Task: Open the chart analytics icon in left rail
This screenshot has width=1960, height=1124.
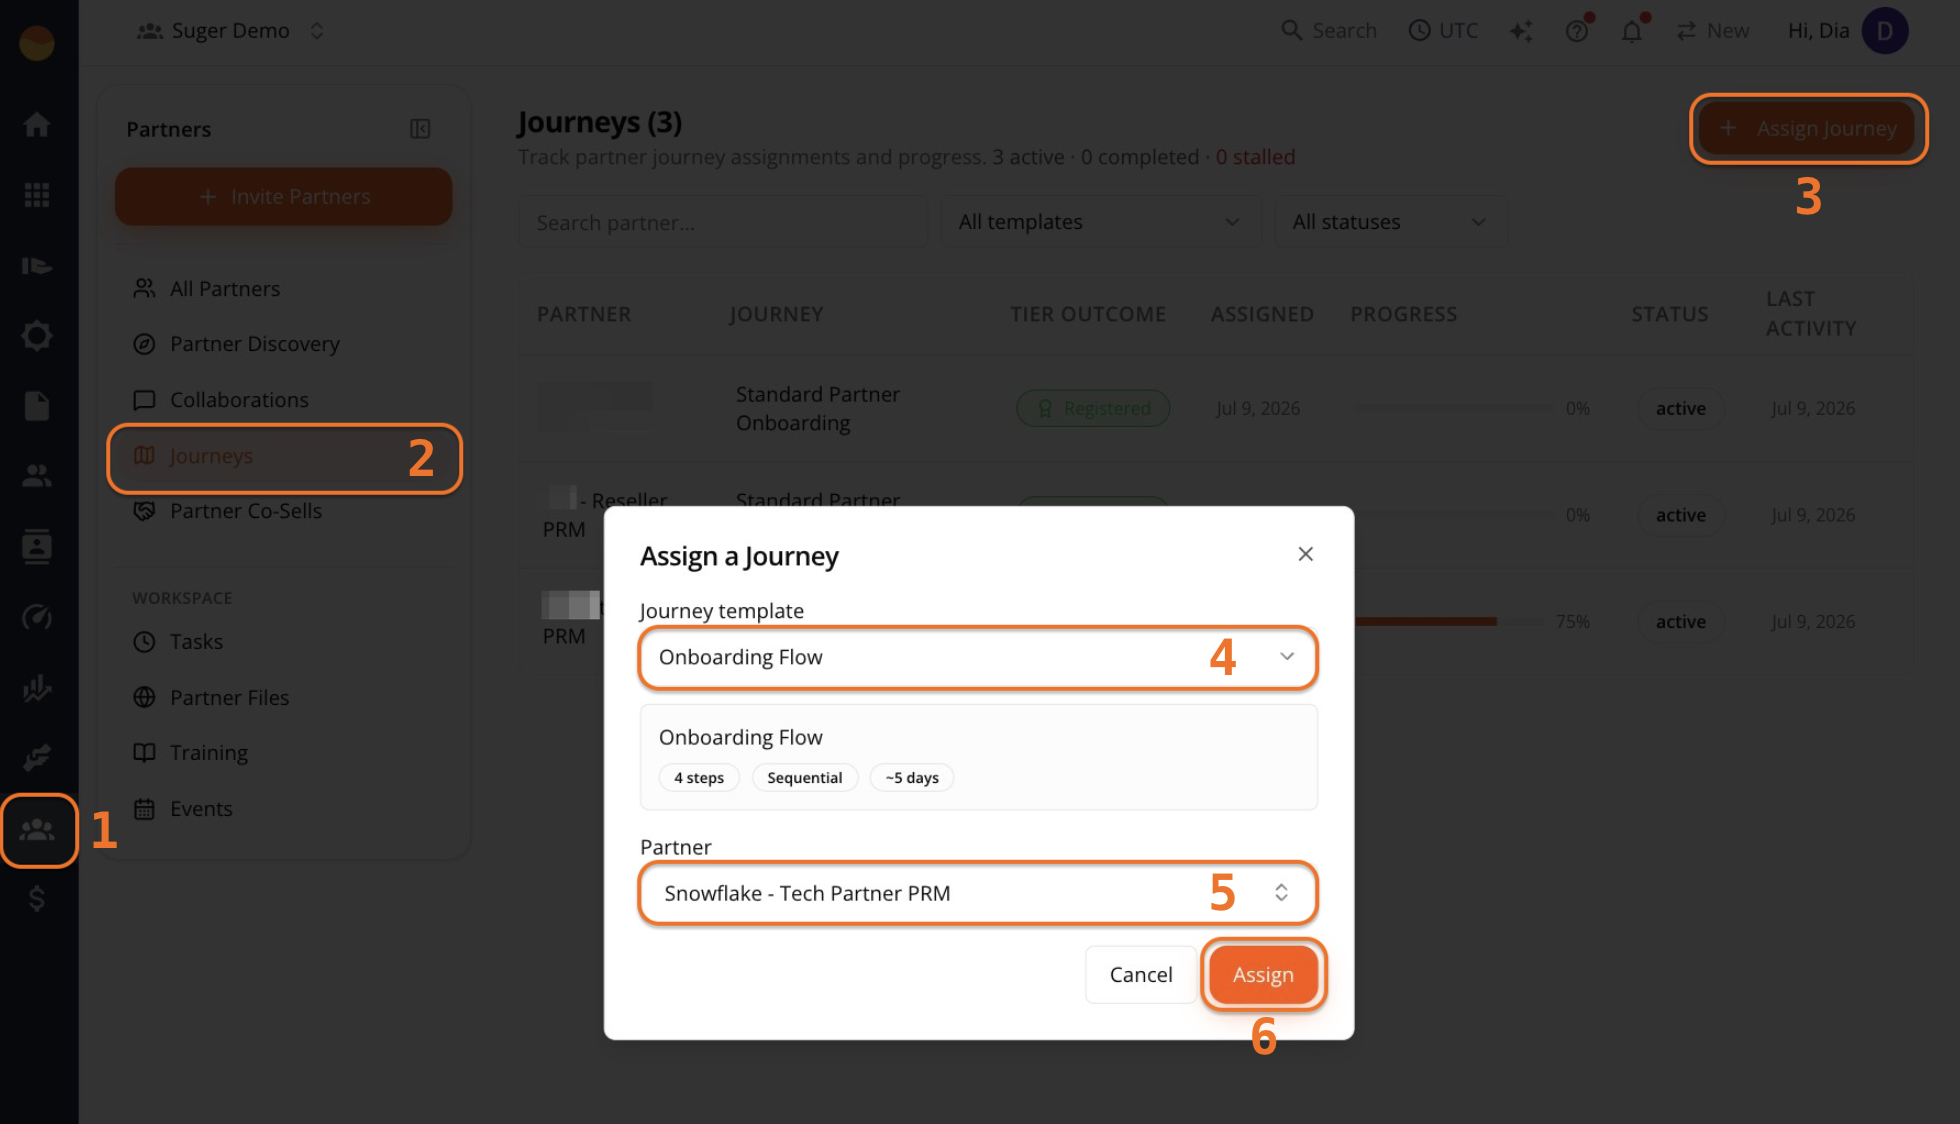Action: point(37,687)
